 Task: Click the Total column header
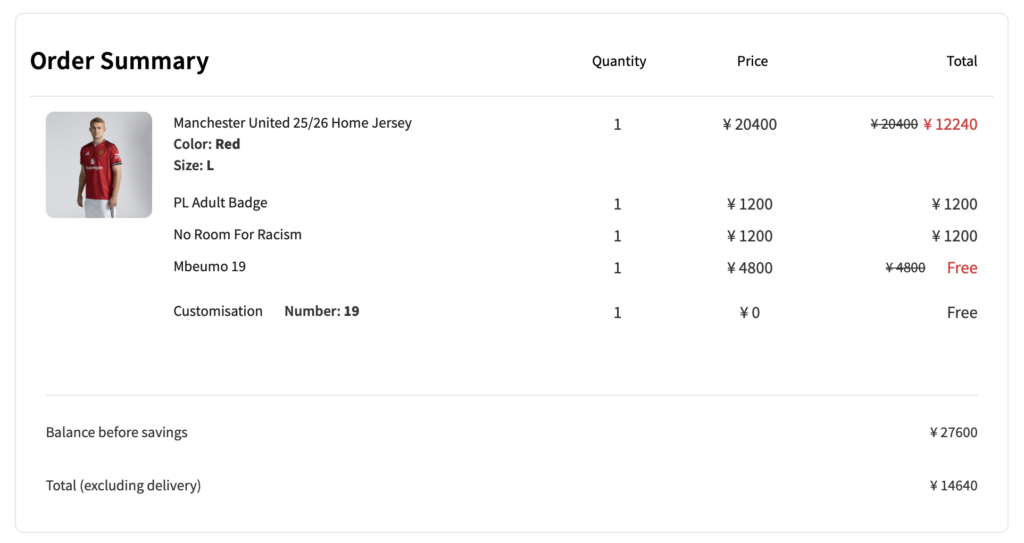tap(961, 61)
